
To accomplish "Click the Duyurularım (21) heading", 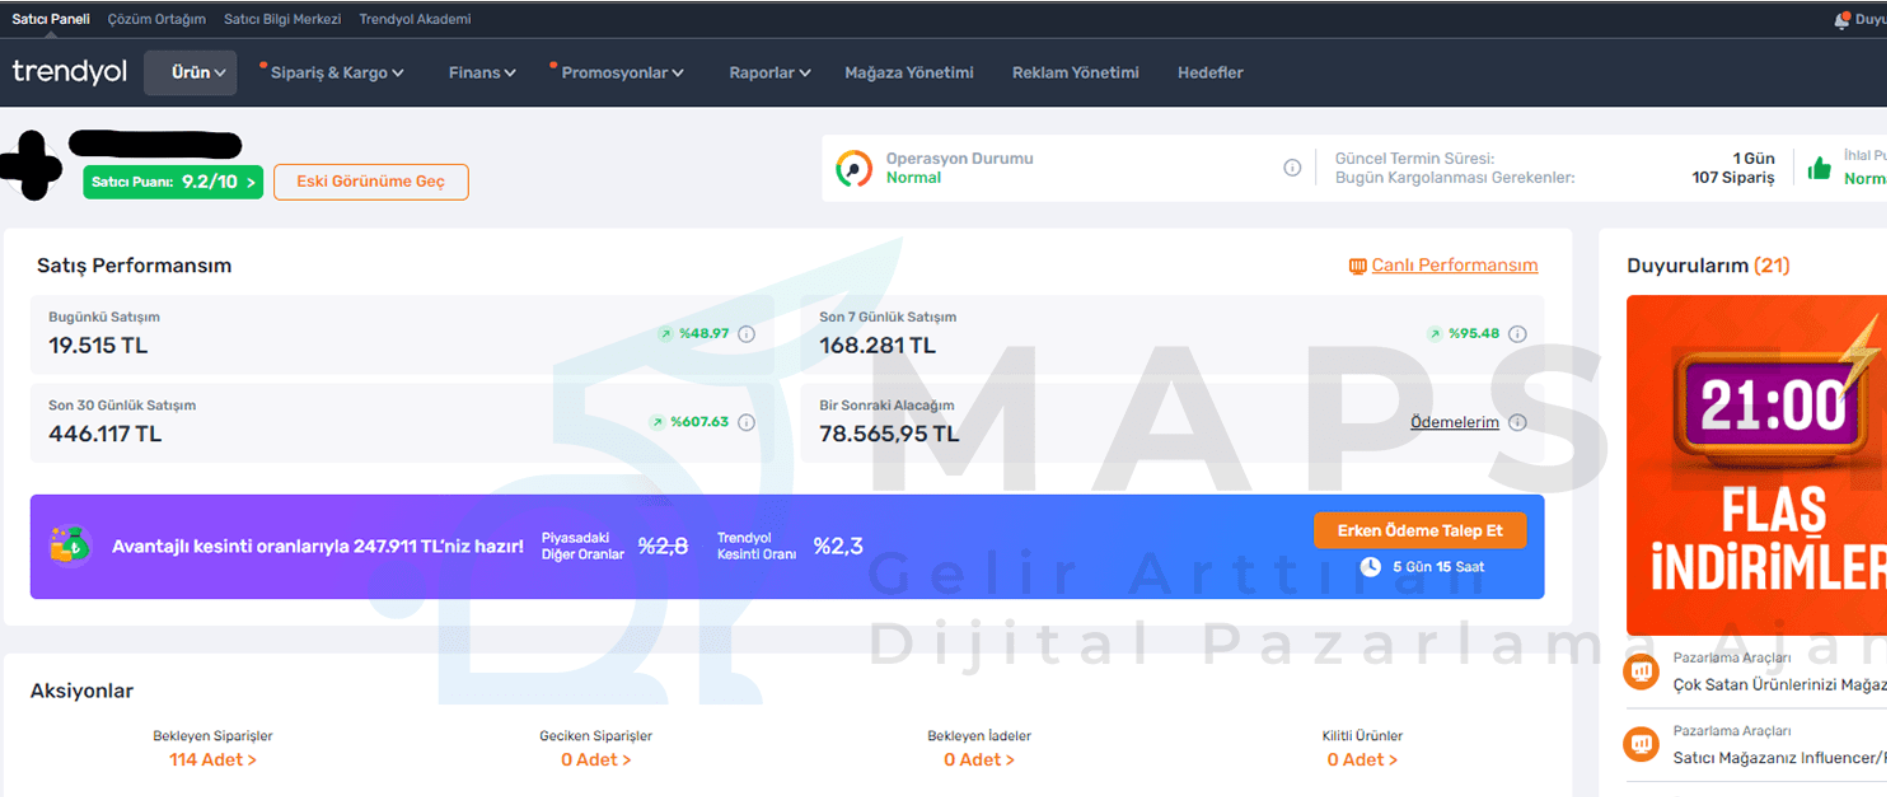I will pos(1708,266).
